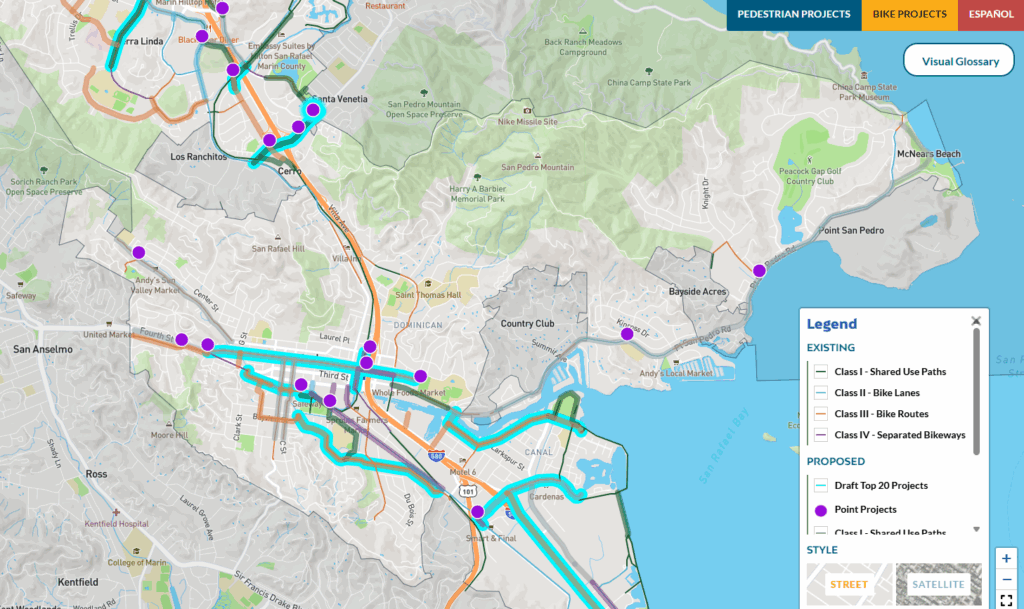The width and height of the screenshot is (1024, 609).
Task: Click the map zoom out icon
Action: click(1006, 578)
